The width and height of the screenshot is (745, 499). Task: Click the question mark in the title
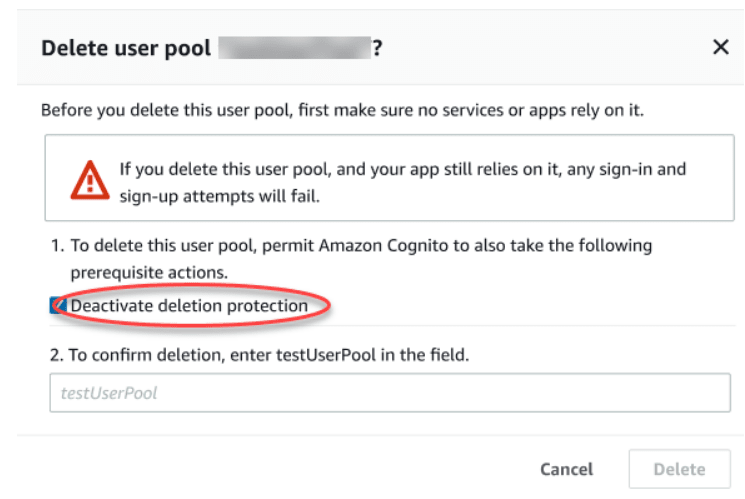coord(377,48)
